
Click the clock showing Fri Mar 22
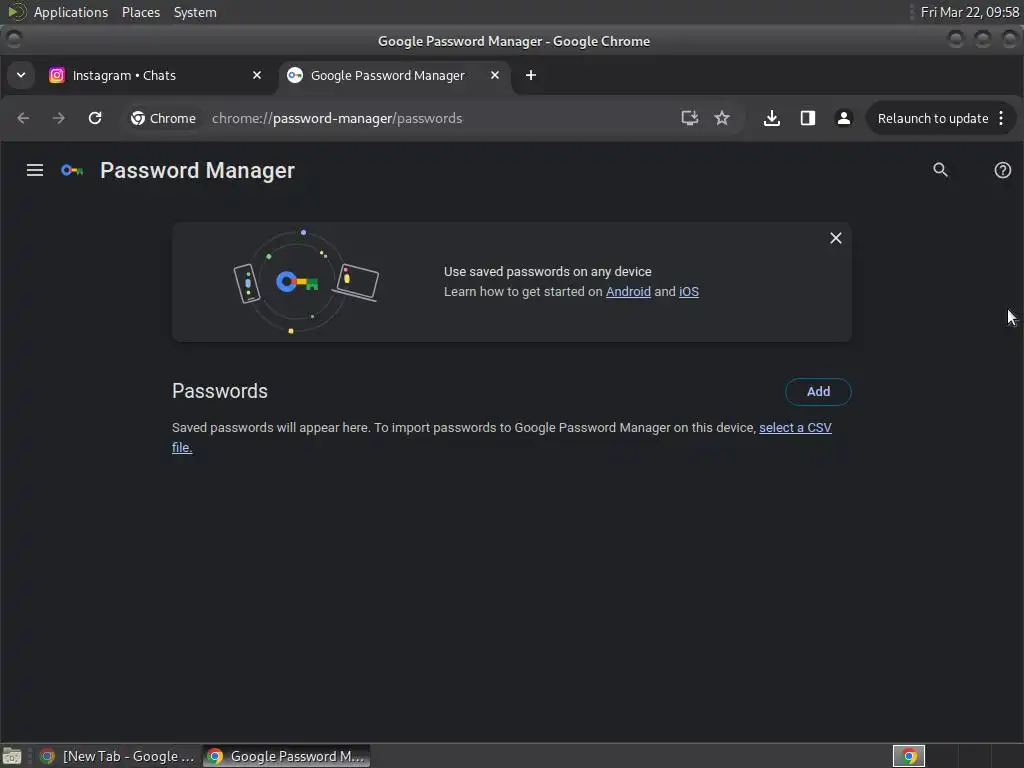click(970, 12)
